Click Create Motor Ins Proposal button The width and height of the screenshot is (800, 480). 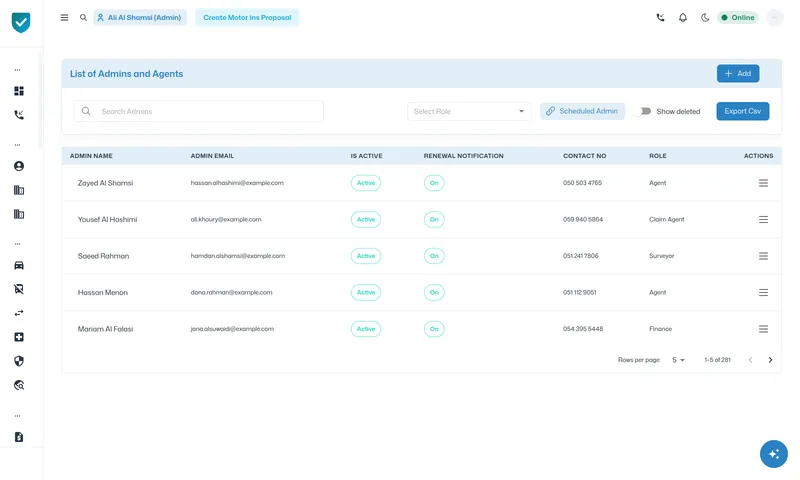(x=247, y=17)
